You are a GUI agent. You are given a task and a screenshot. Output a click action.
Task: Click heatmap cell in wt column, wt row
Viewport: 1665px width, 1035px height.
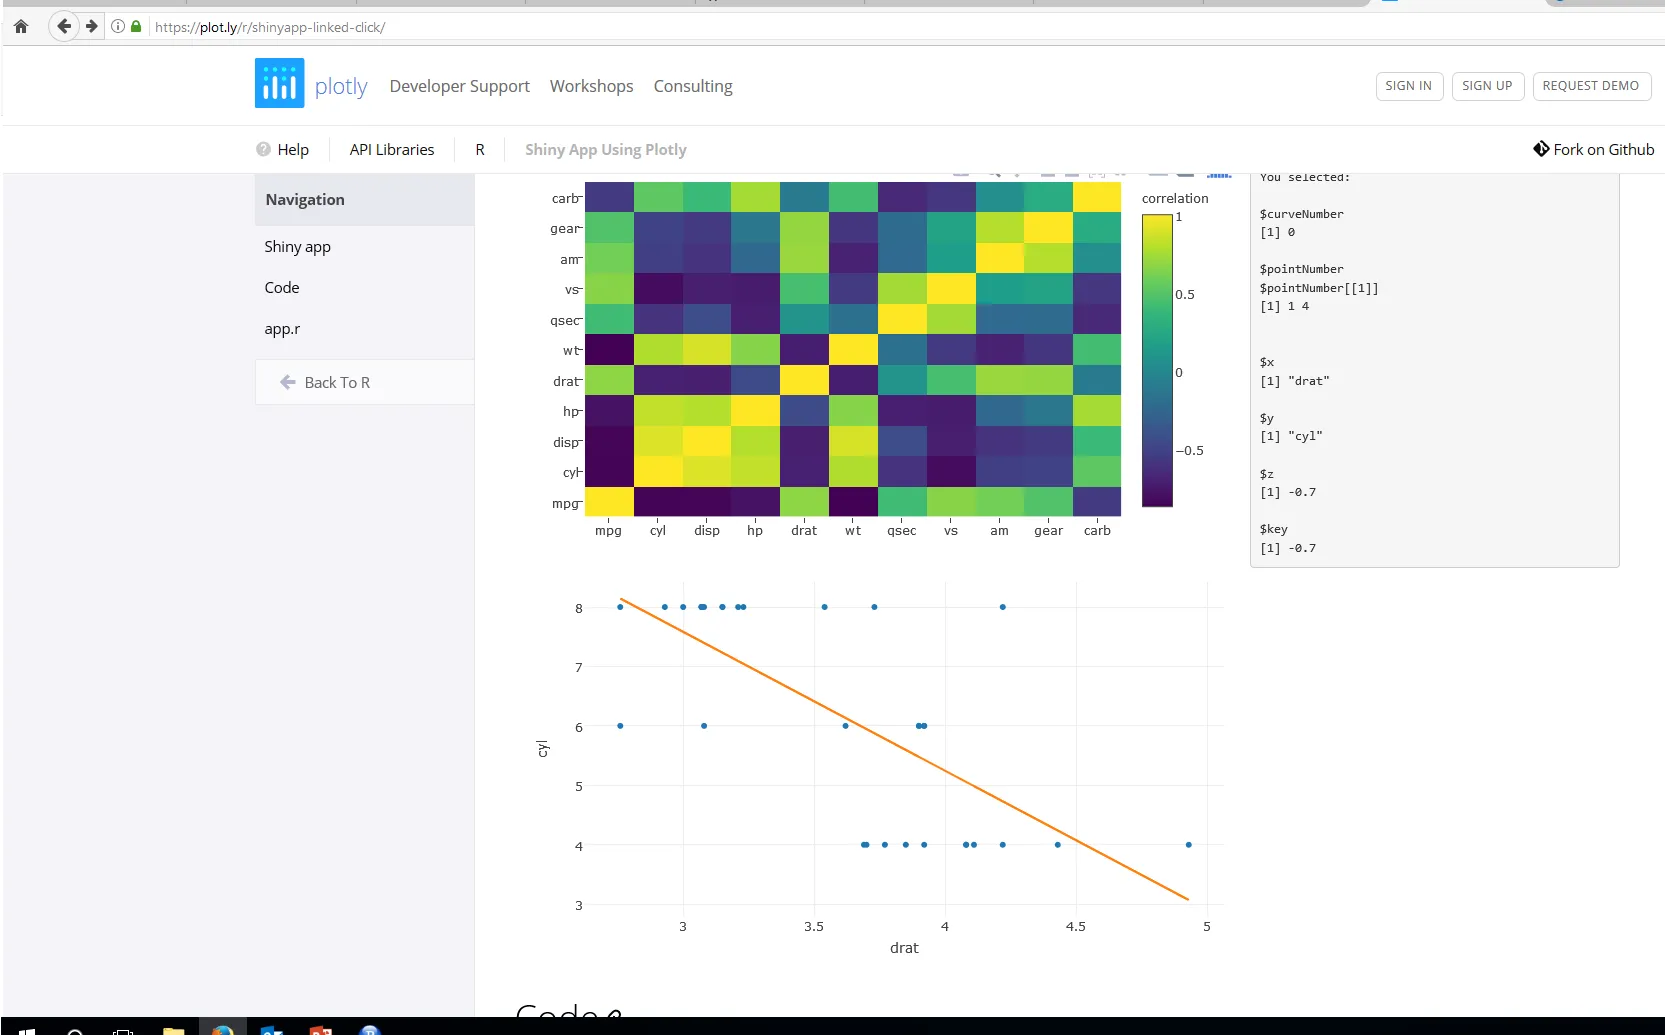[x=853, y=349]
